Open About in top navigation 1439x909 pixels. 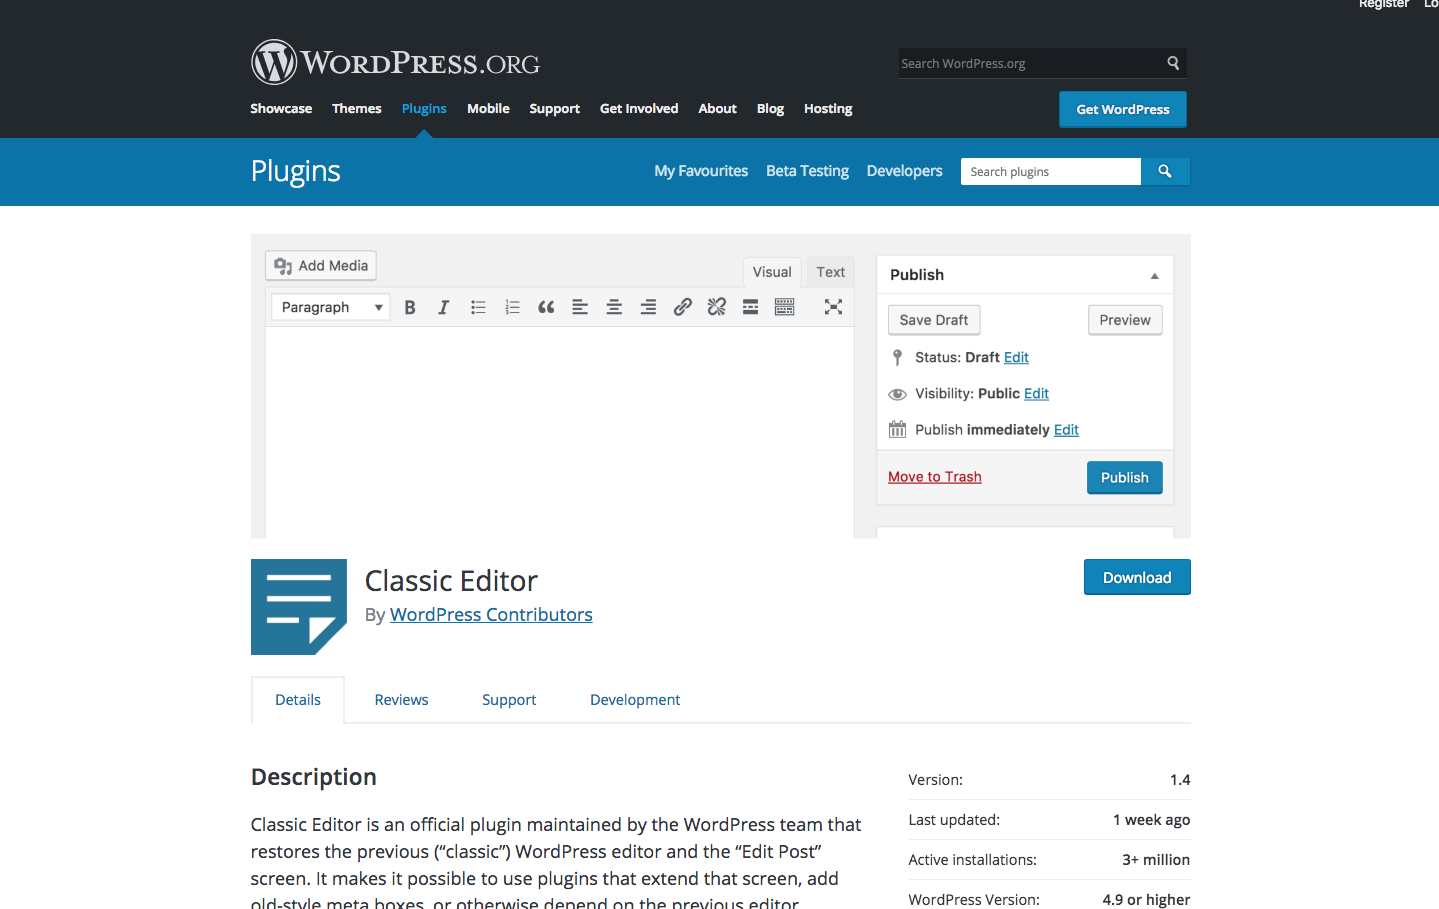point(717,108)
